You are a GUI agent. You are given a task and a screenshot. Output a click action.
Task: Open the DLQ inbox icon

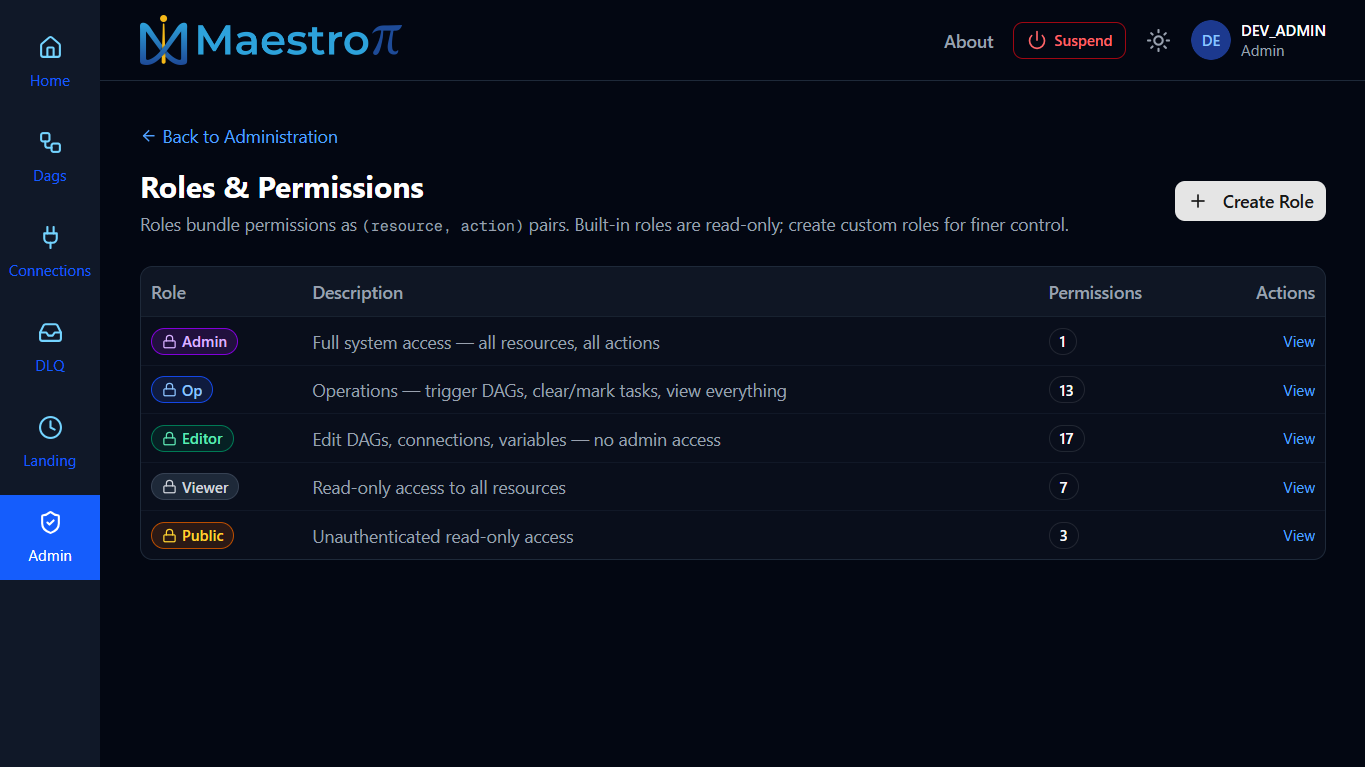pyautogui.click(x=50, y=332)
